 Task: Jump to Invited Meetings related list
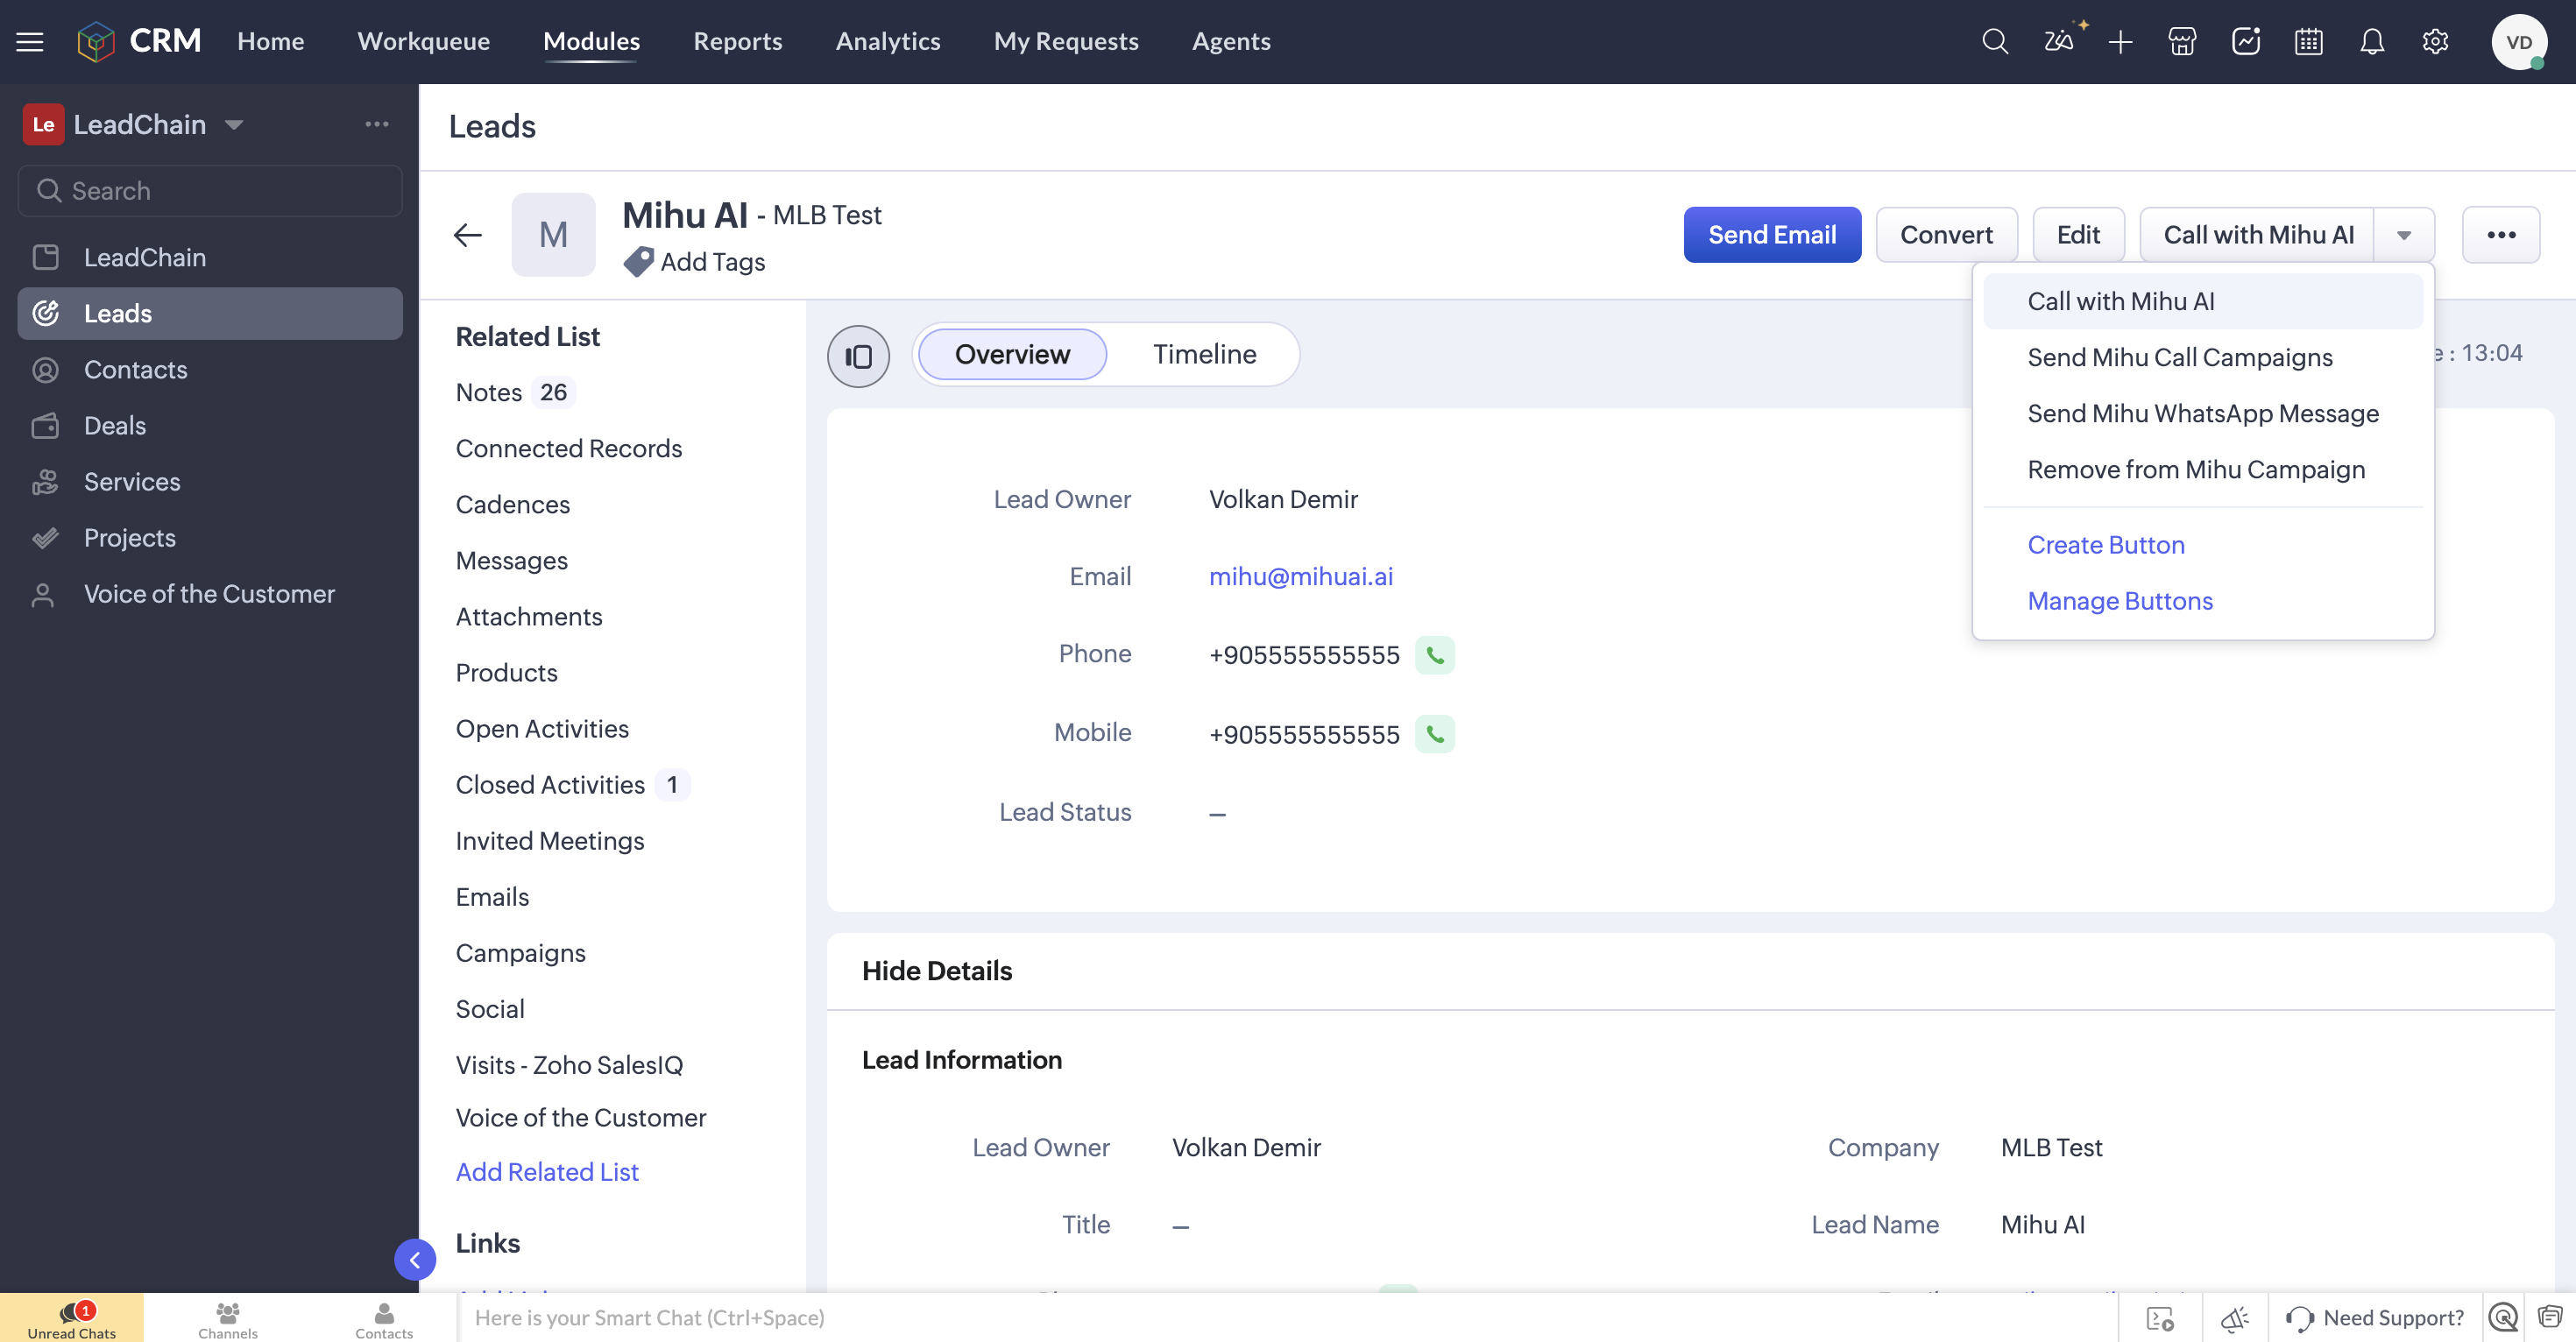click(550, 841)
